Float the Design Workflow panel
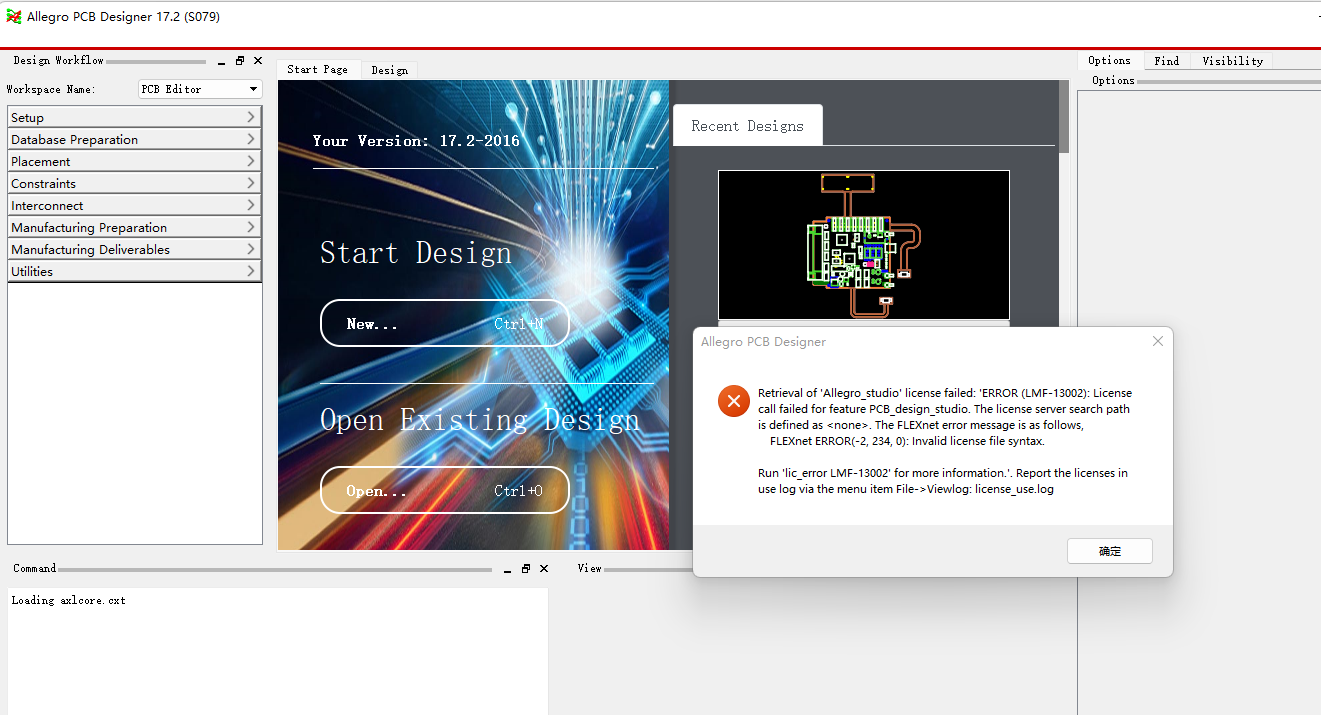The width and height of the screenshot is (1321, 715). [x=240, y=61]
